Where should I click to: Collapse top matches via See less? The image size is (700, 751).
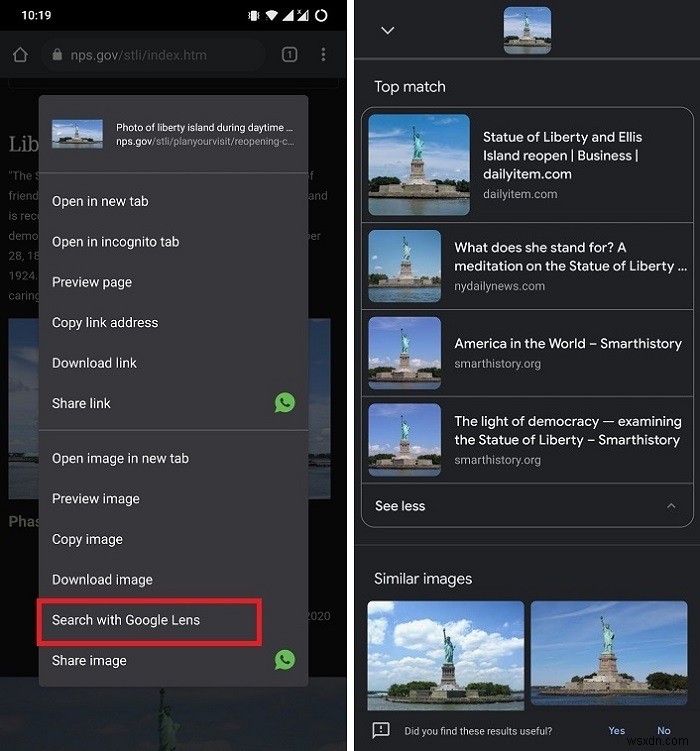(527, 506)
